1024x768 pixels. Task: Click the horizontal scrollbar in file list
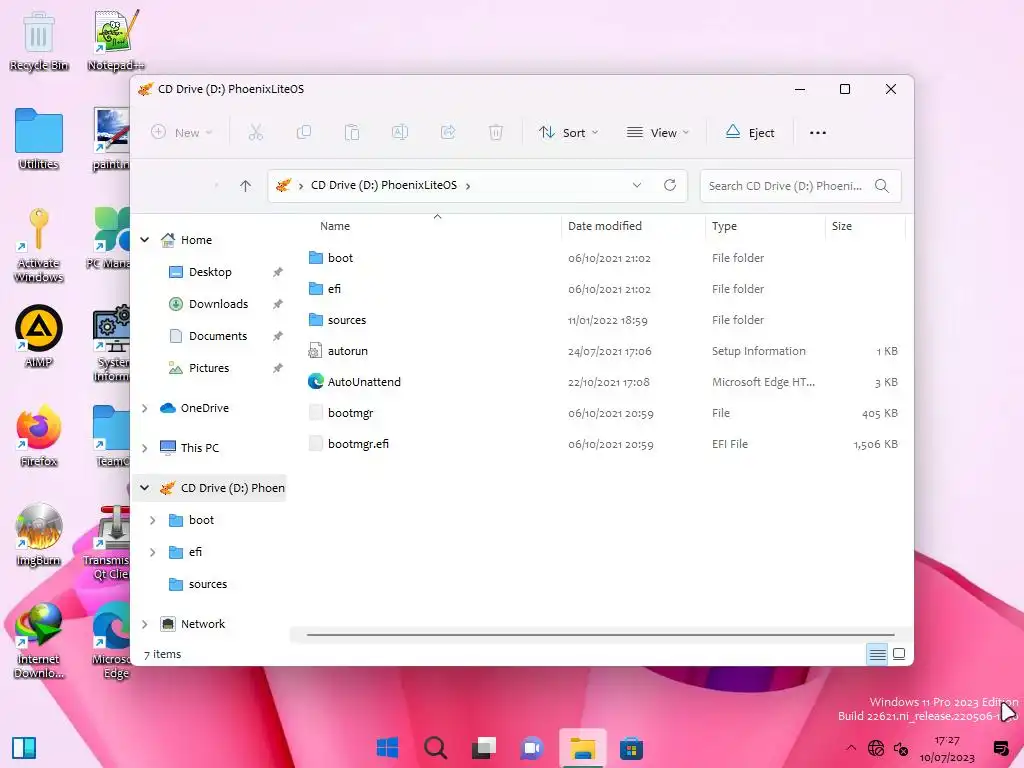click(600, 634)
